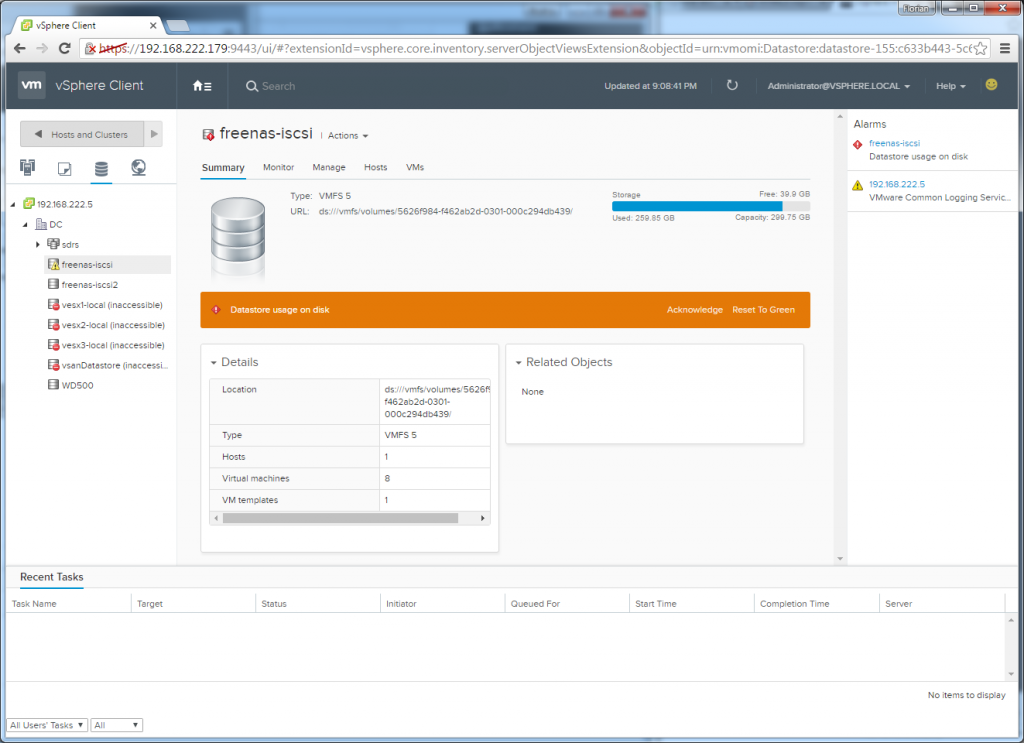The width and height of the screenshot is (1024, 743).
Task: Open the Hosts tab
Action: [375, 167]
